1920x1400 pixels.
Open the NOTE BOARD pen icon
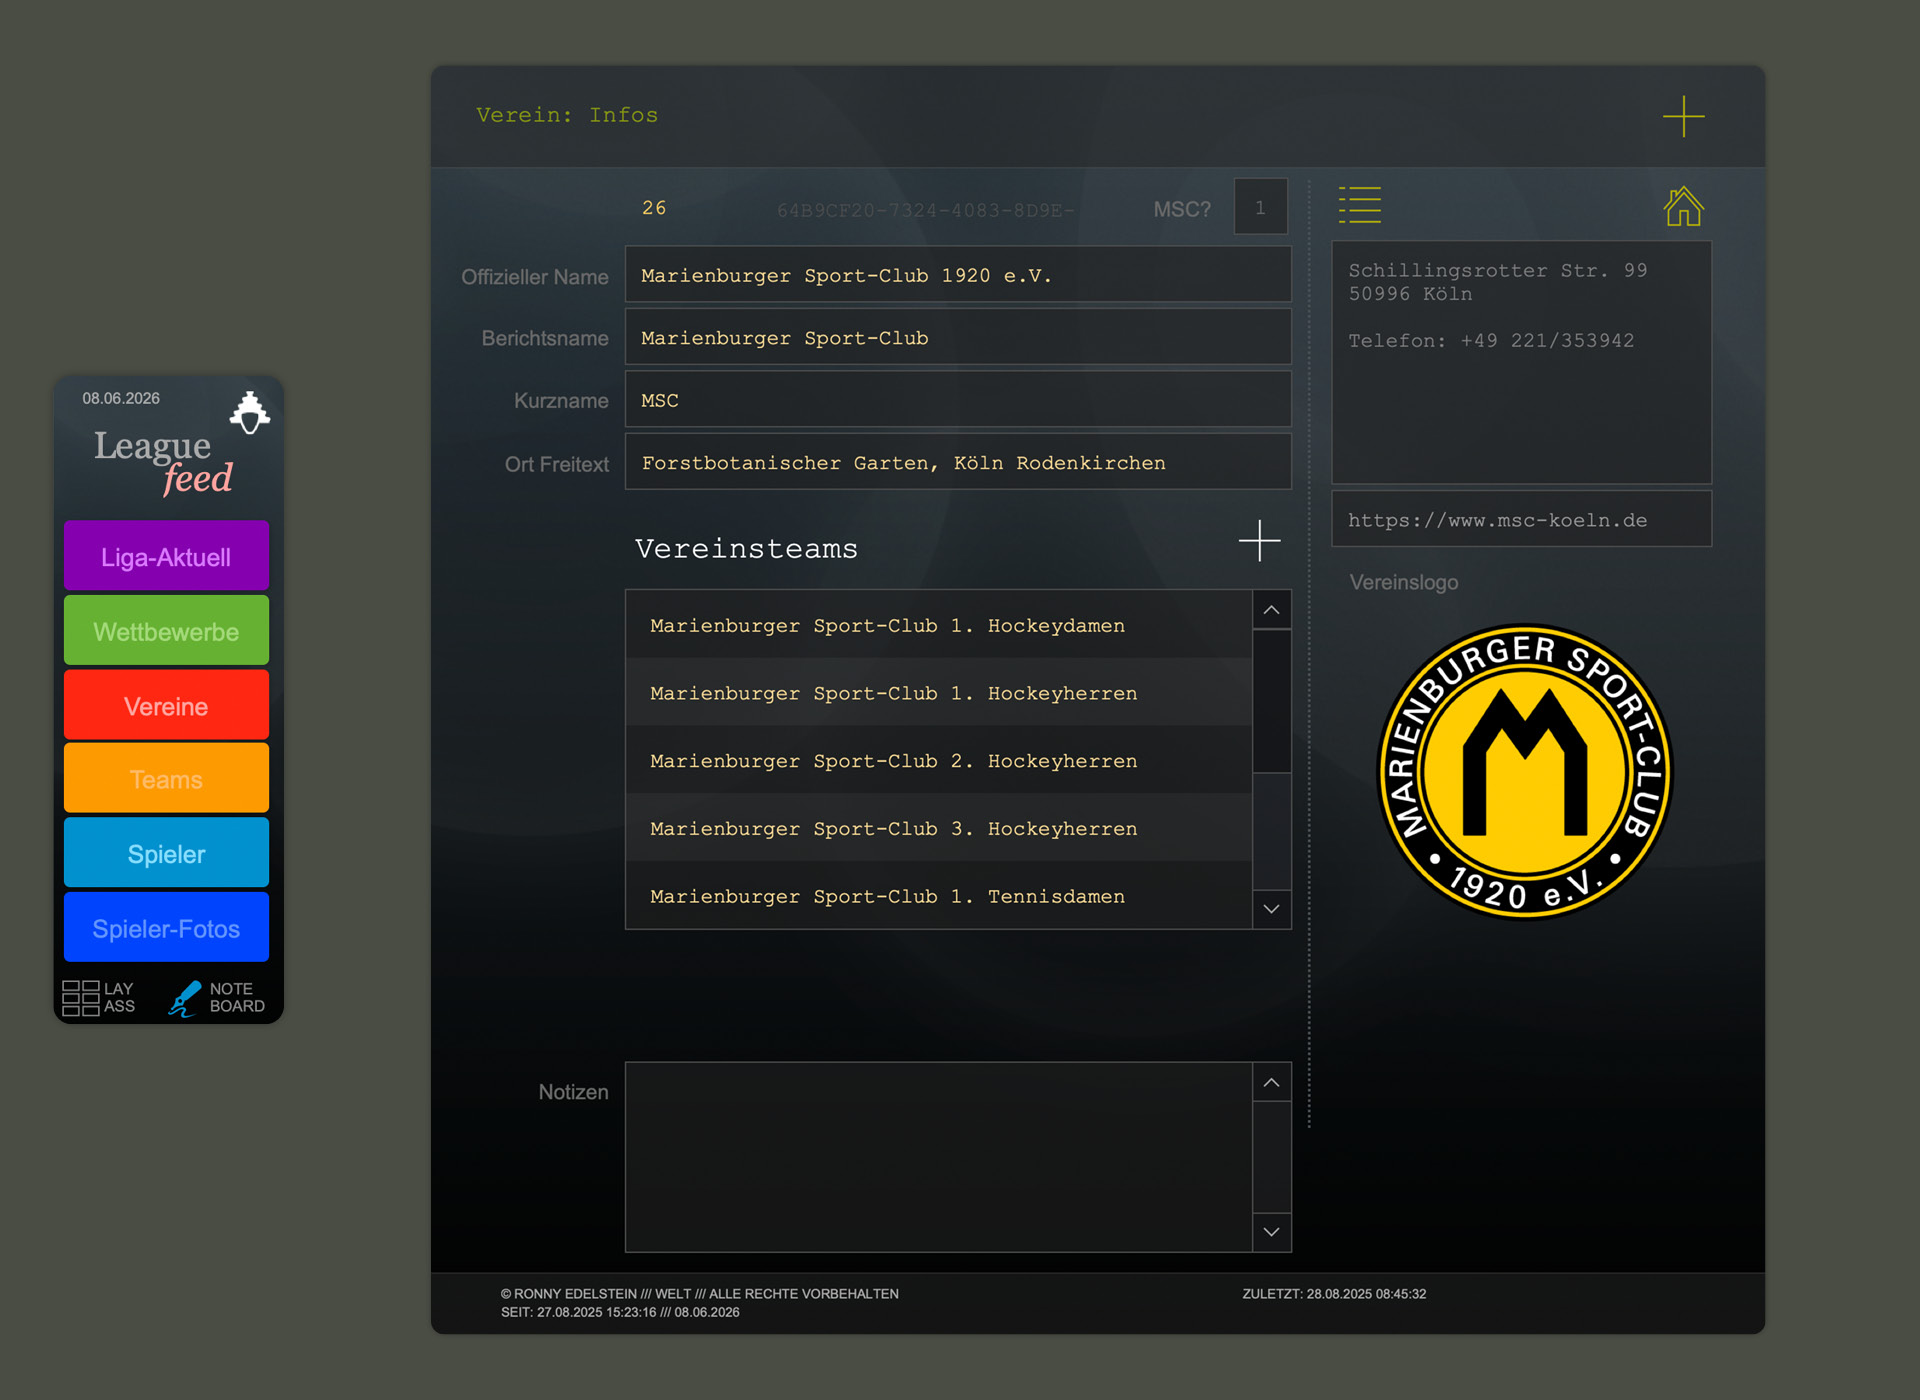tap(185, 998)
